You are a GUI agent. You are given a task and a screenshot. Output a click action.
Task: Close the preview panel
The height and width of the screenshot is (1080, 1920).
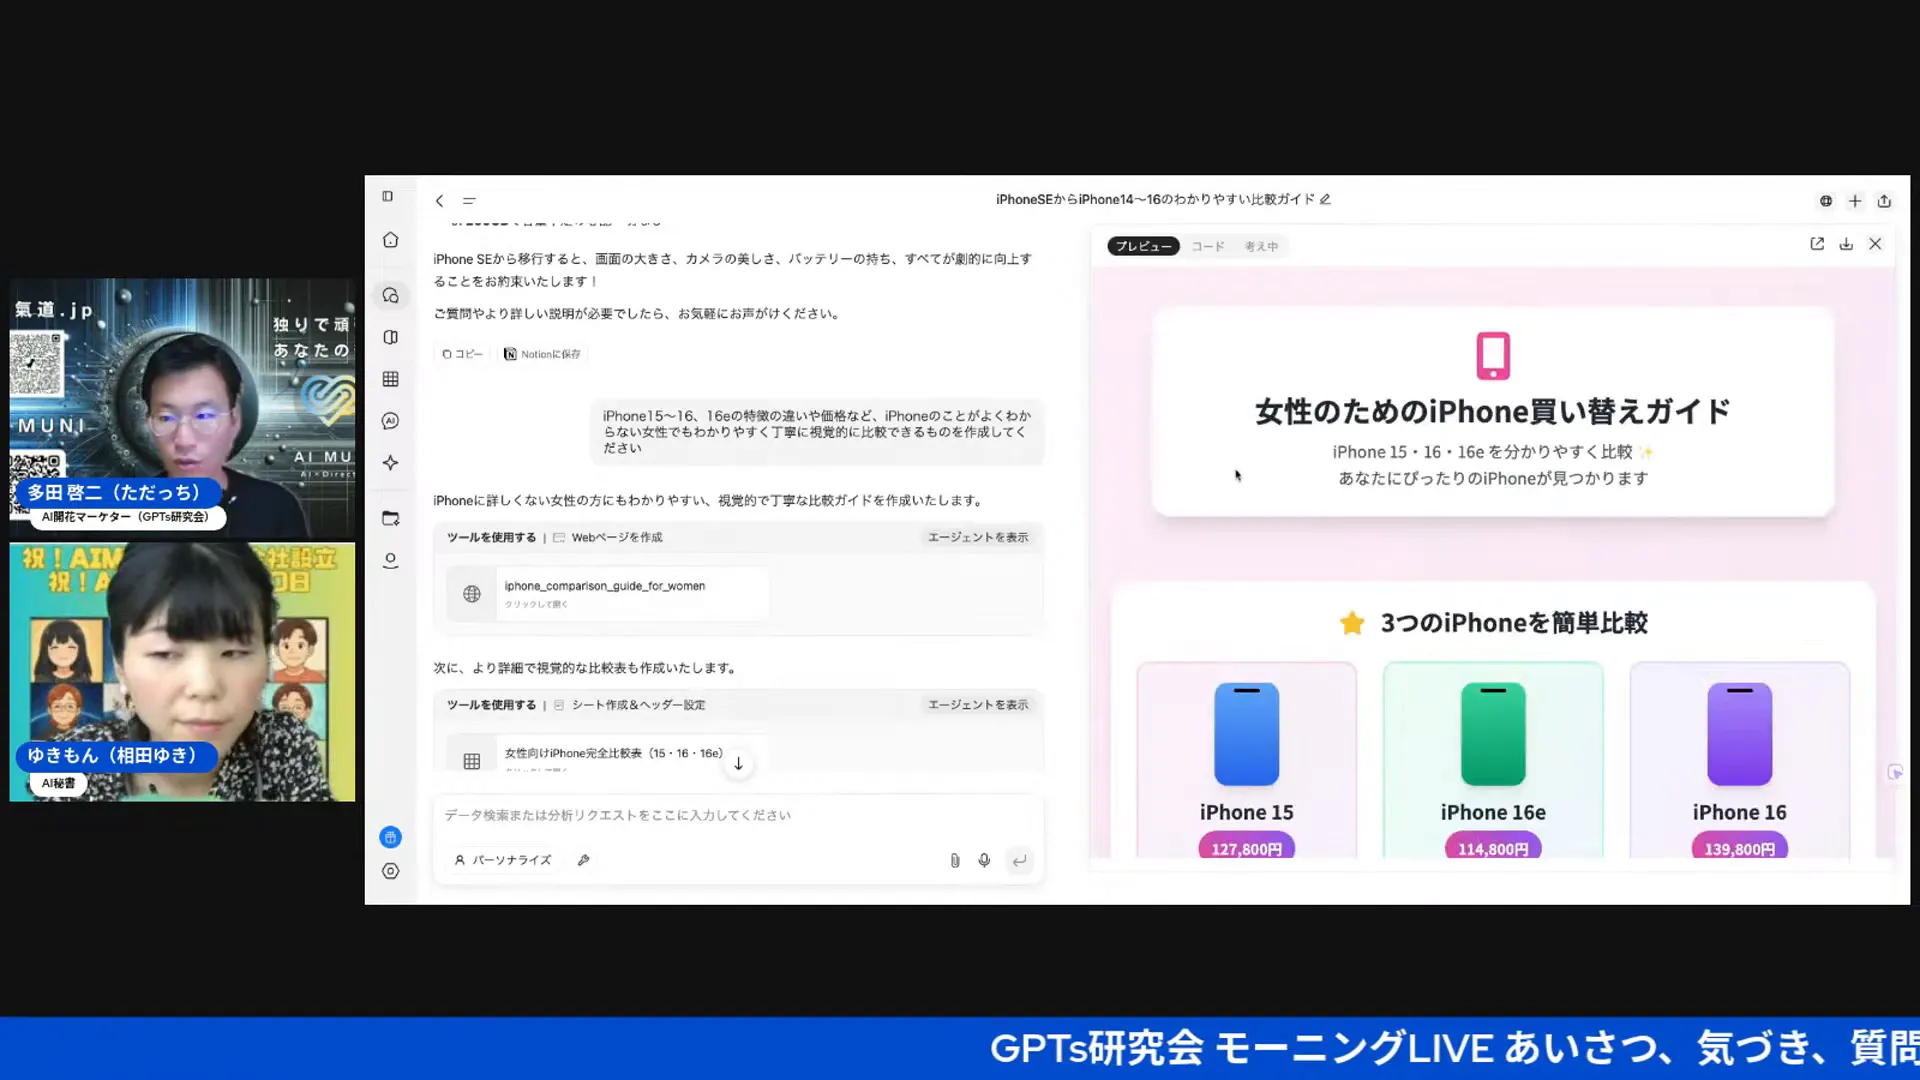pyautogui.click(x=1875, y=244)
